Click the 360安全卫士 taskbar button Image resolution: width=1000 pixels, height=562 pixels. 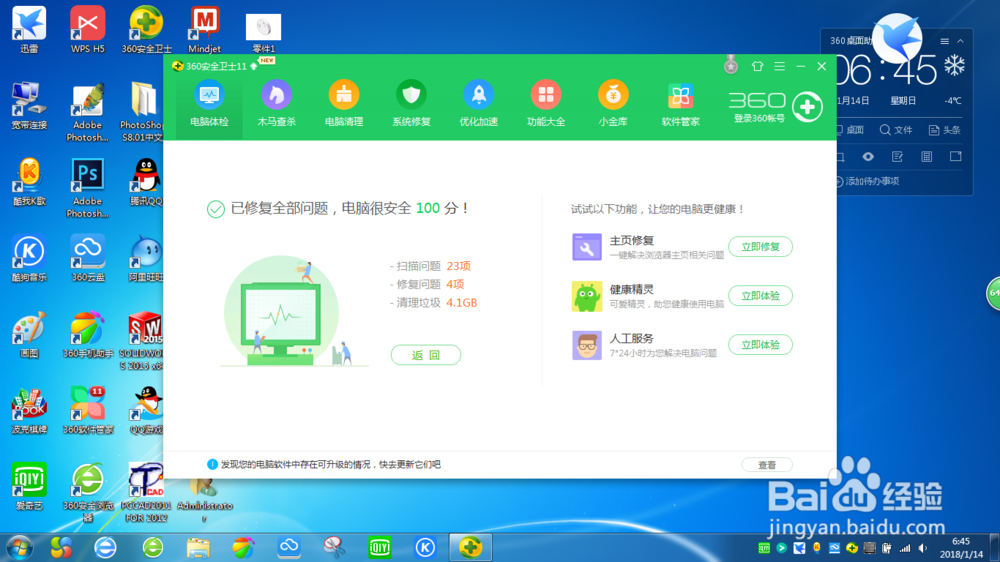pos(471,547)
